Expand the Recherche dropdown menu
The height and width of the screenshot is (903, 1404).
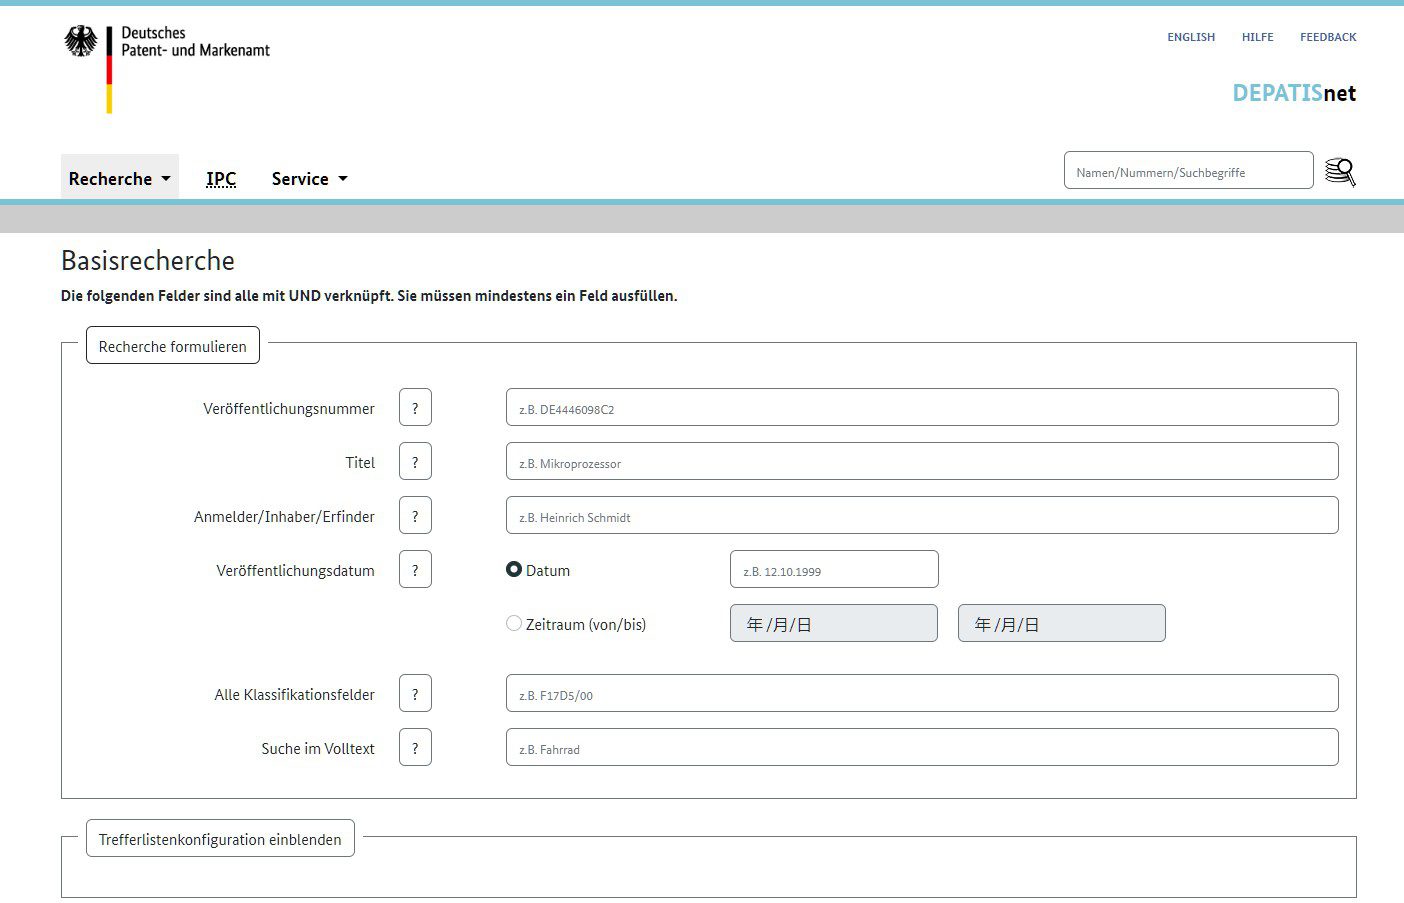[120, 178]
